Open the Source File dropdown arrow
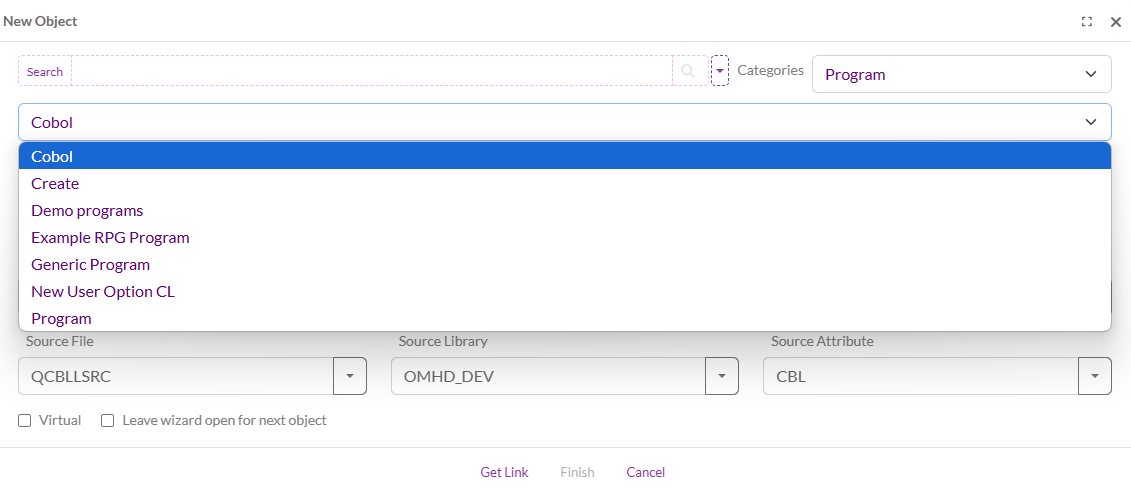Screen dimensions: 1131x492 pos(350,376)
